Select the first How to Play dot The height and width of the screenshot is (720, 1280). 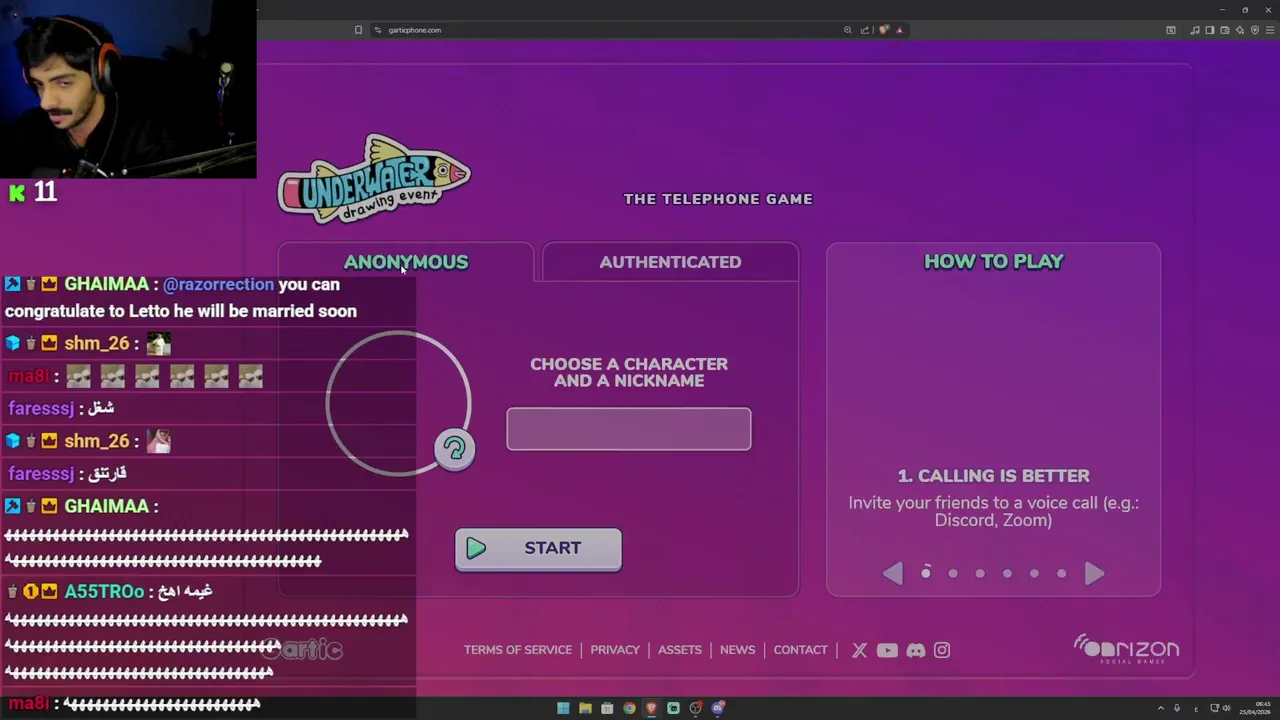pyautogui.click(x=926, y=573)
